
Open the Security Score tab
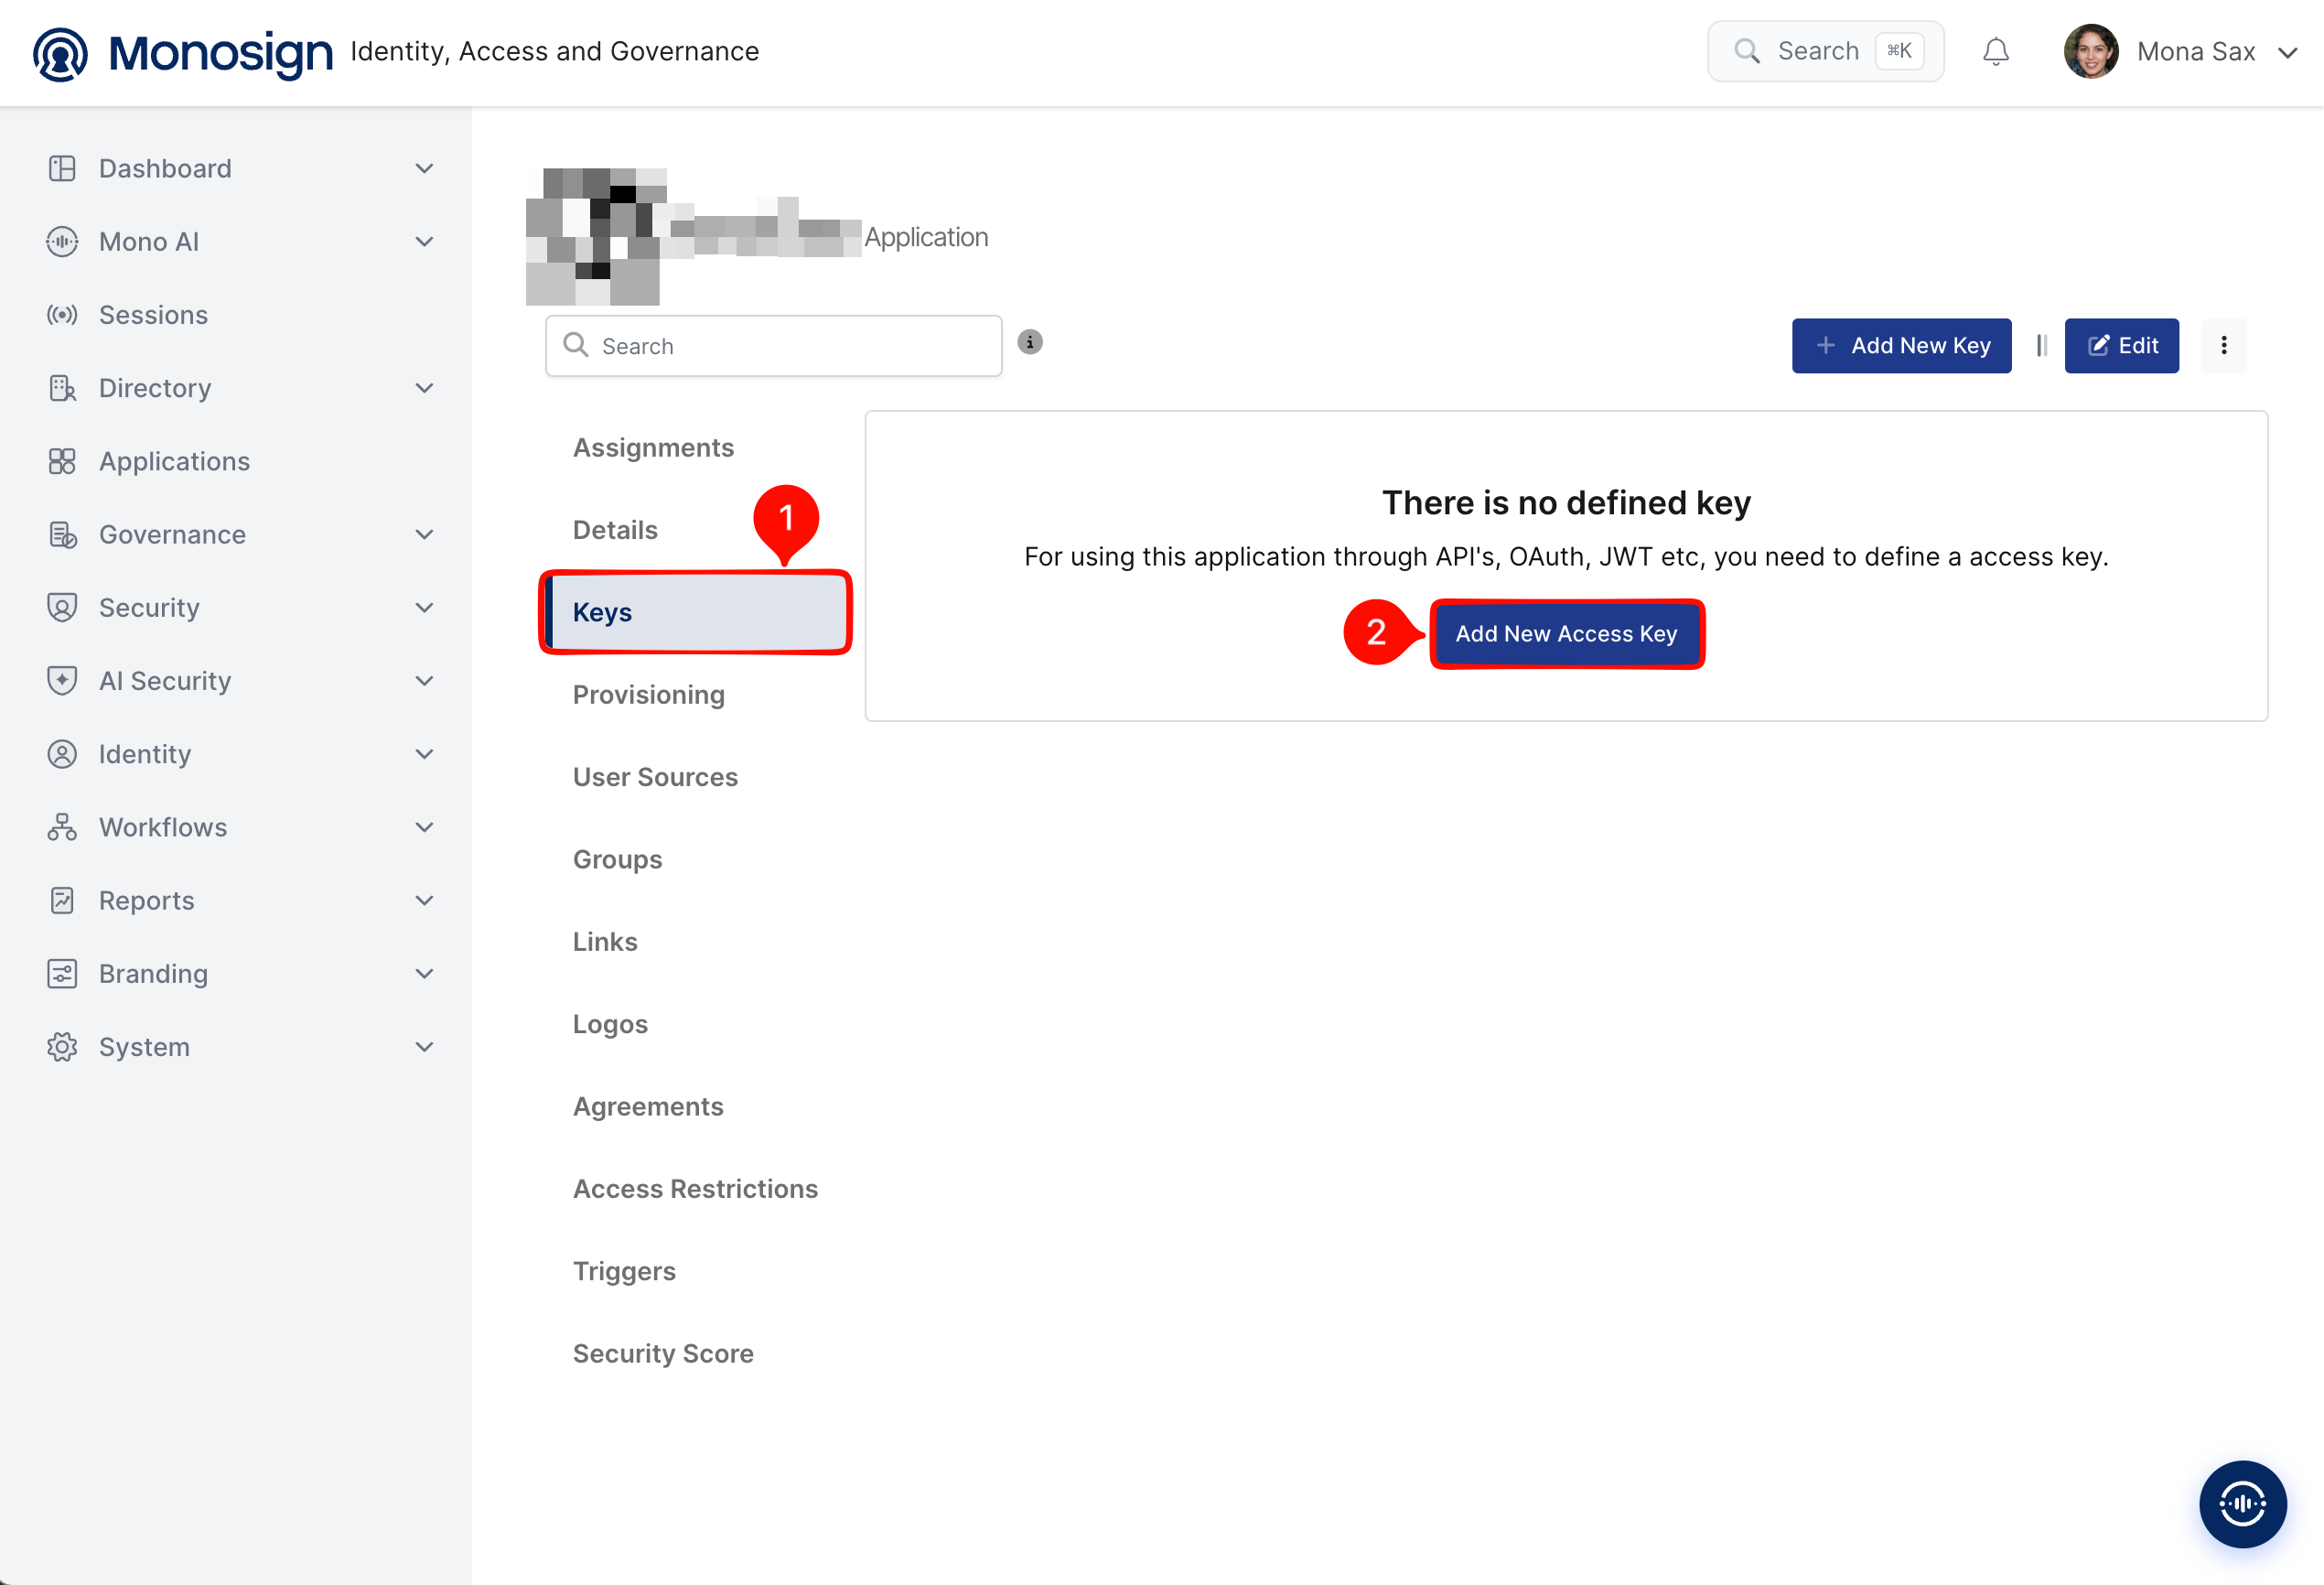tap(663, 1353)
